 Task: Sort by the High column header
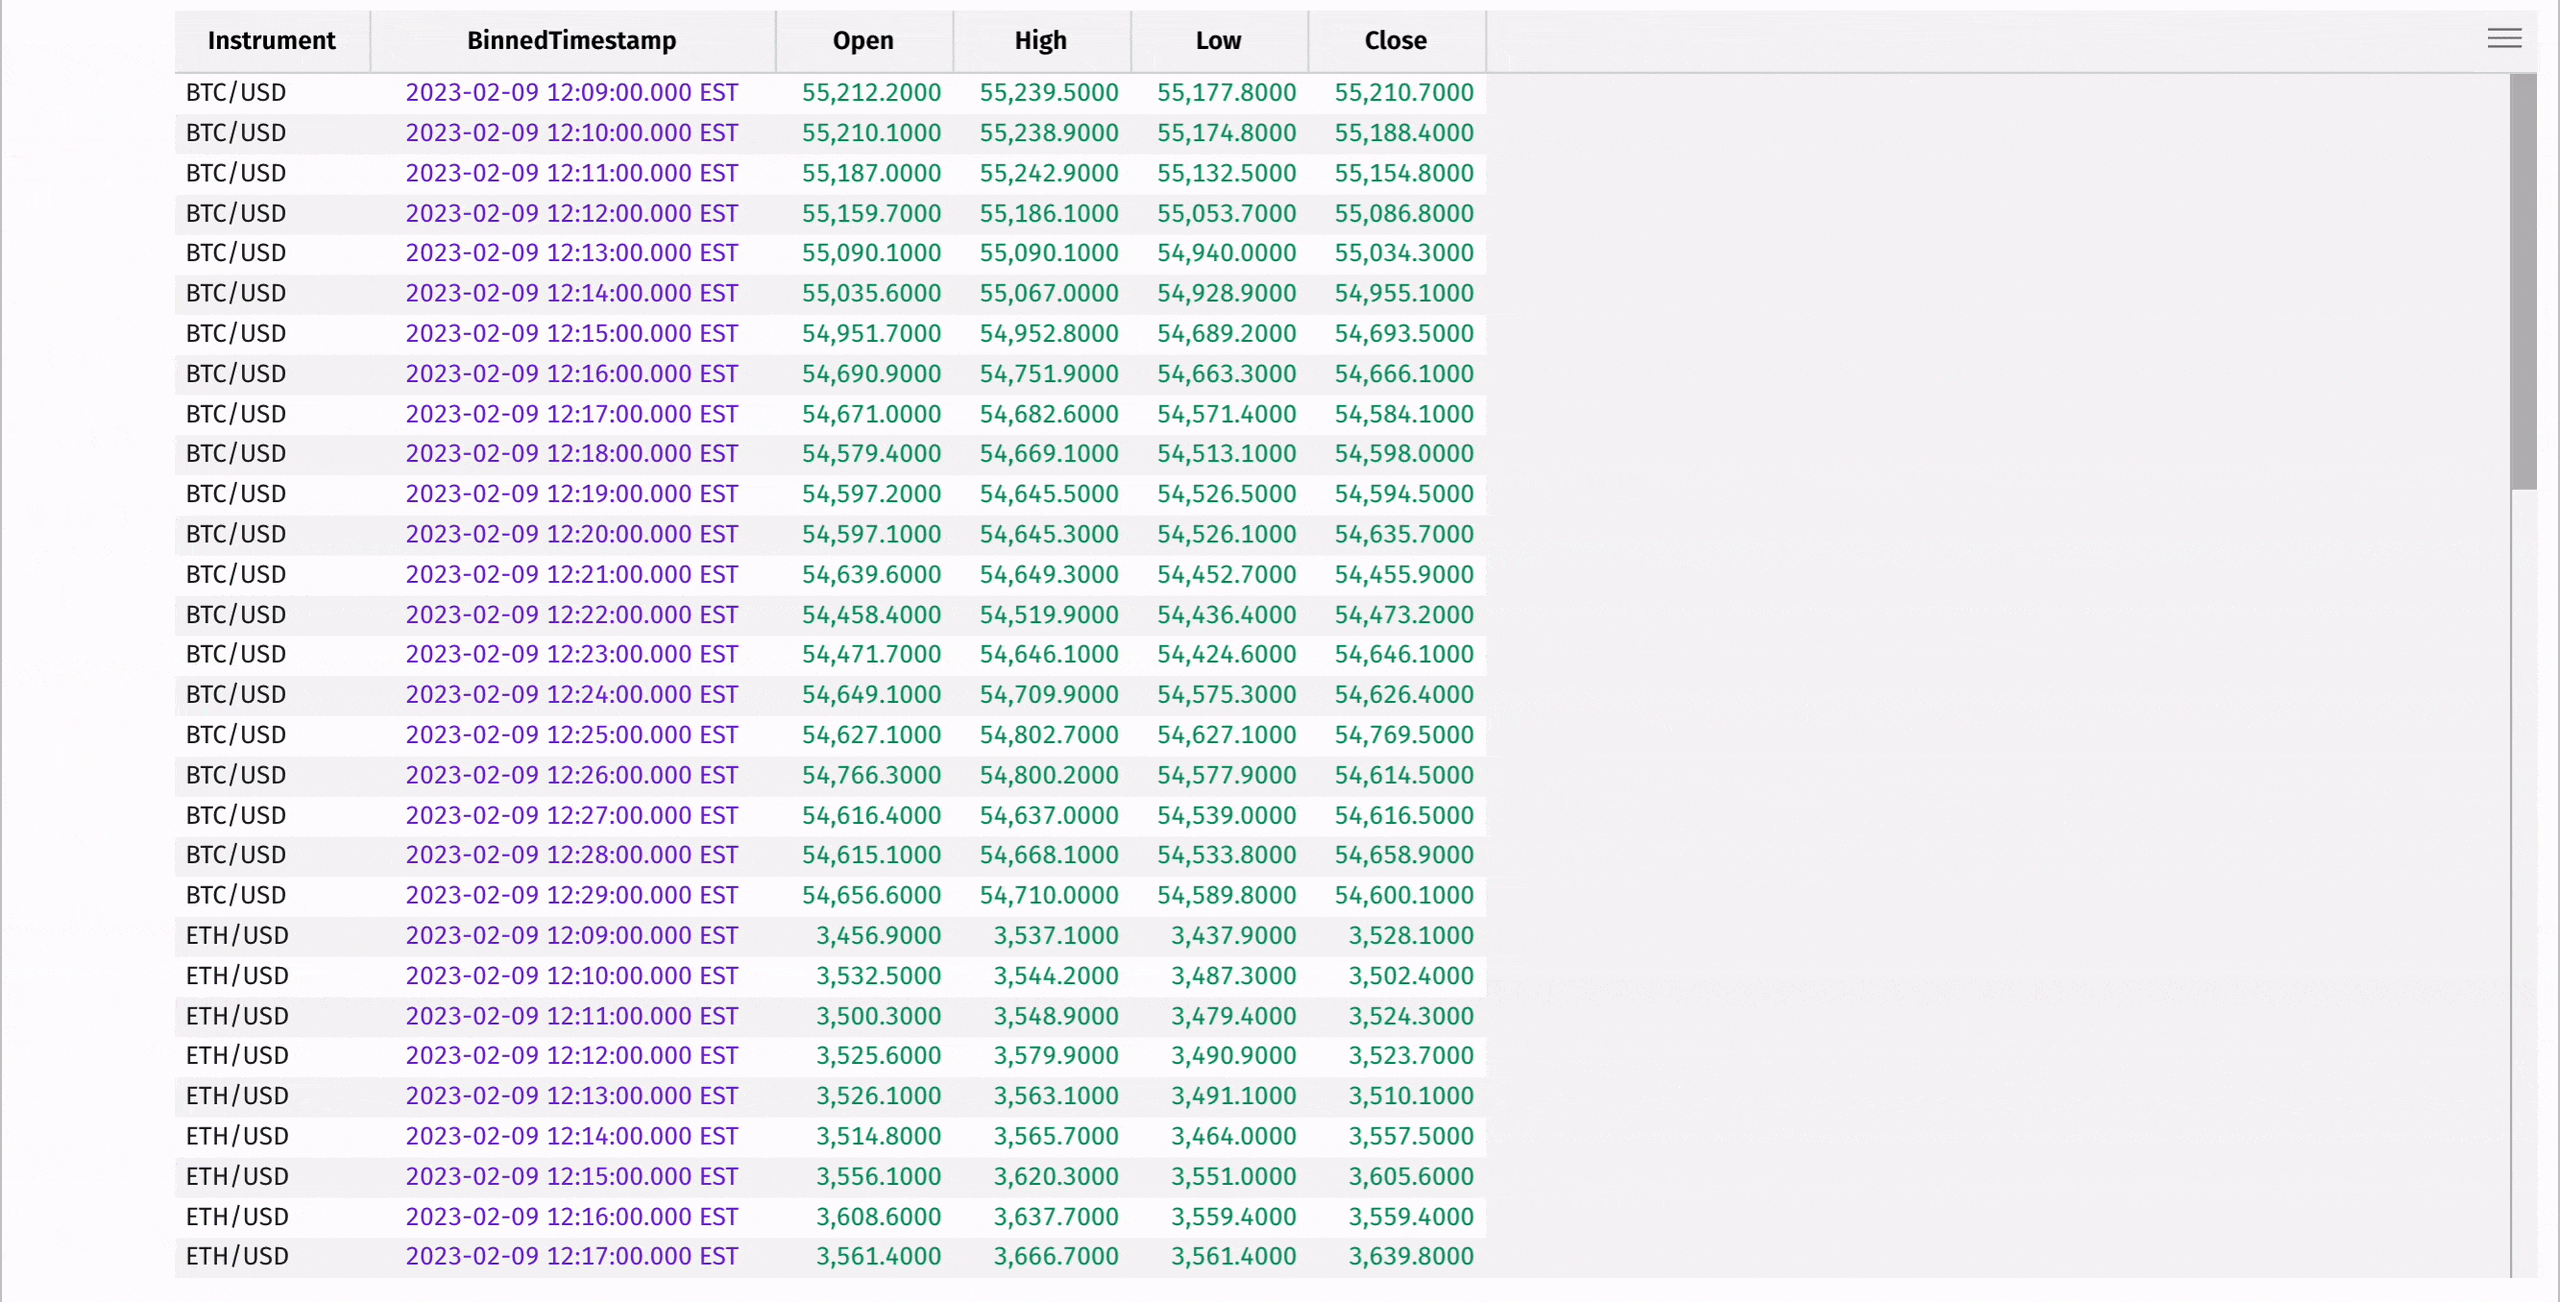coord(1040,40)
